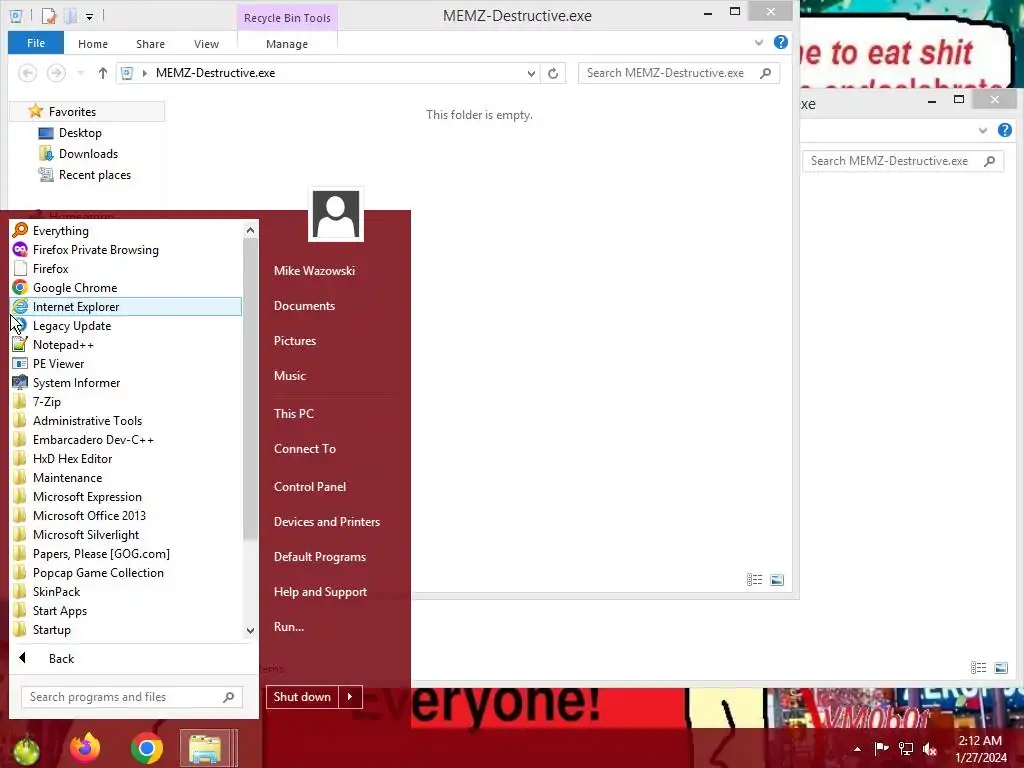Switch to the Share ribbon tab
Image resolution: width=1024 pixels, height=768 pixels.
150,44
